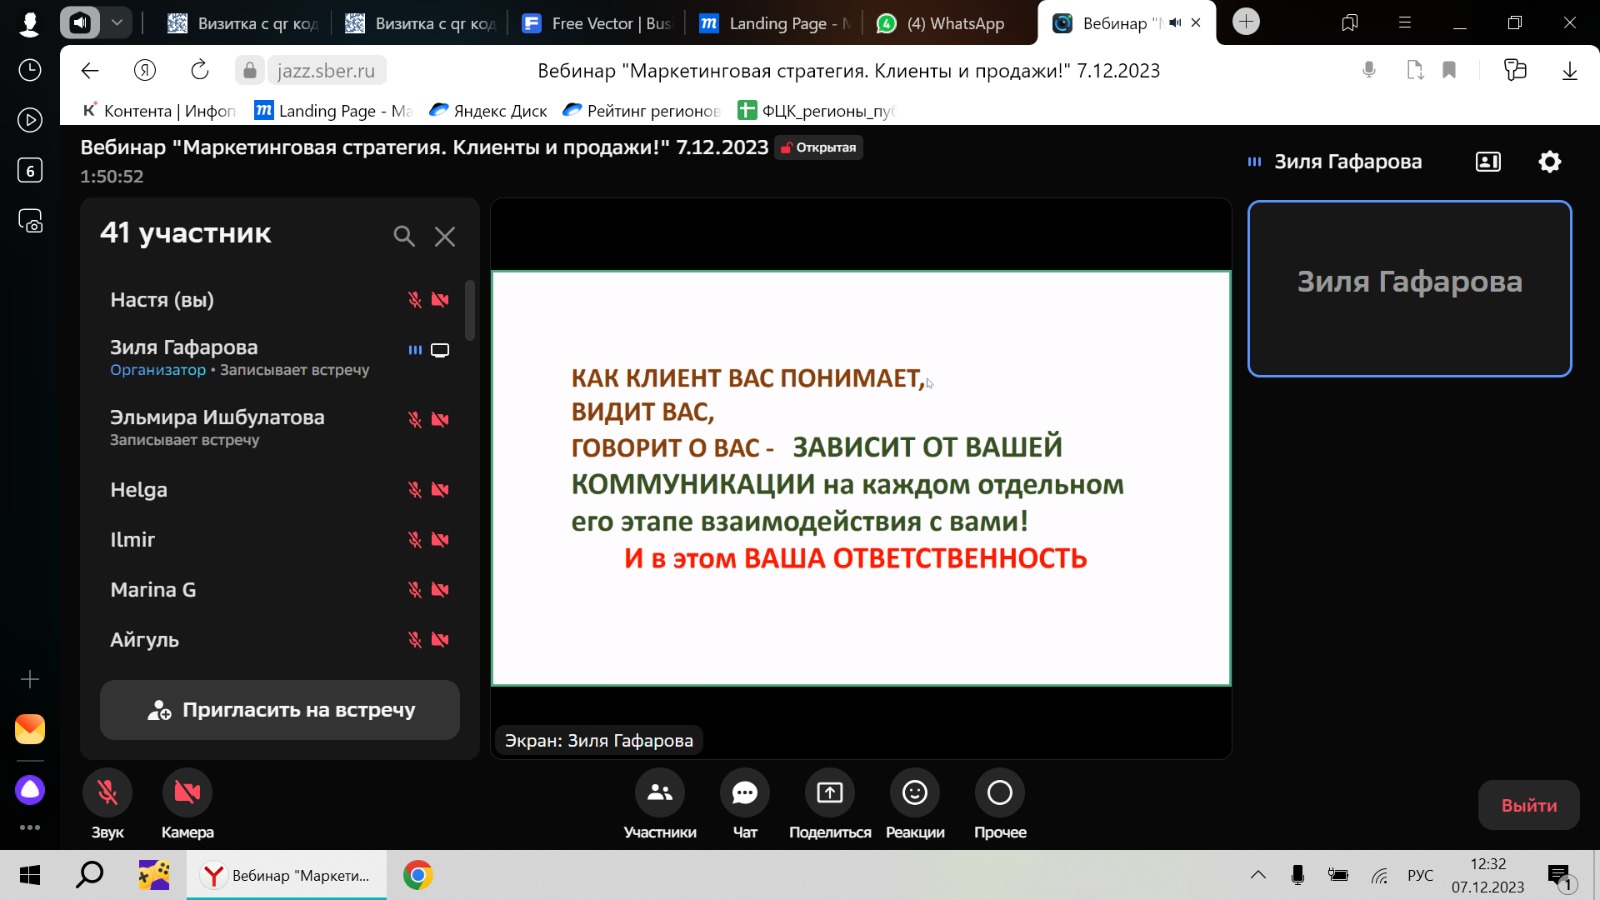Open the Участники participants panel button
Screen dimensions: 1600x900
point(660,793)
